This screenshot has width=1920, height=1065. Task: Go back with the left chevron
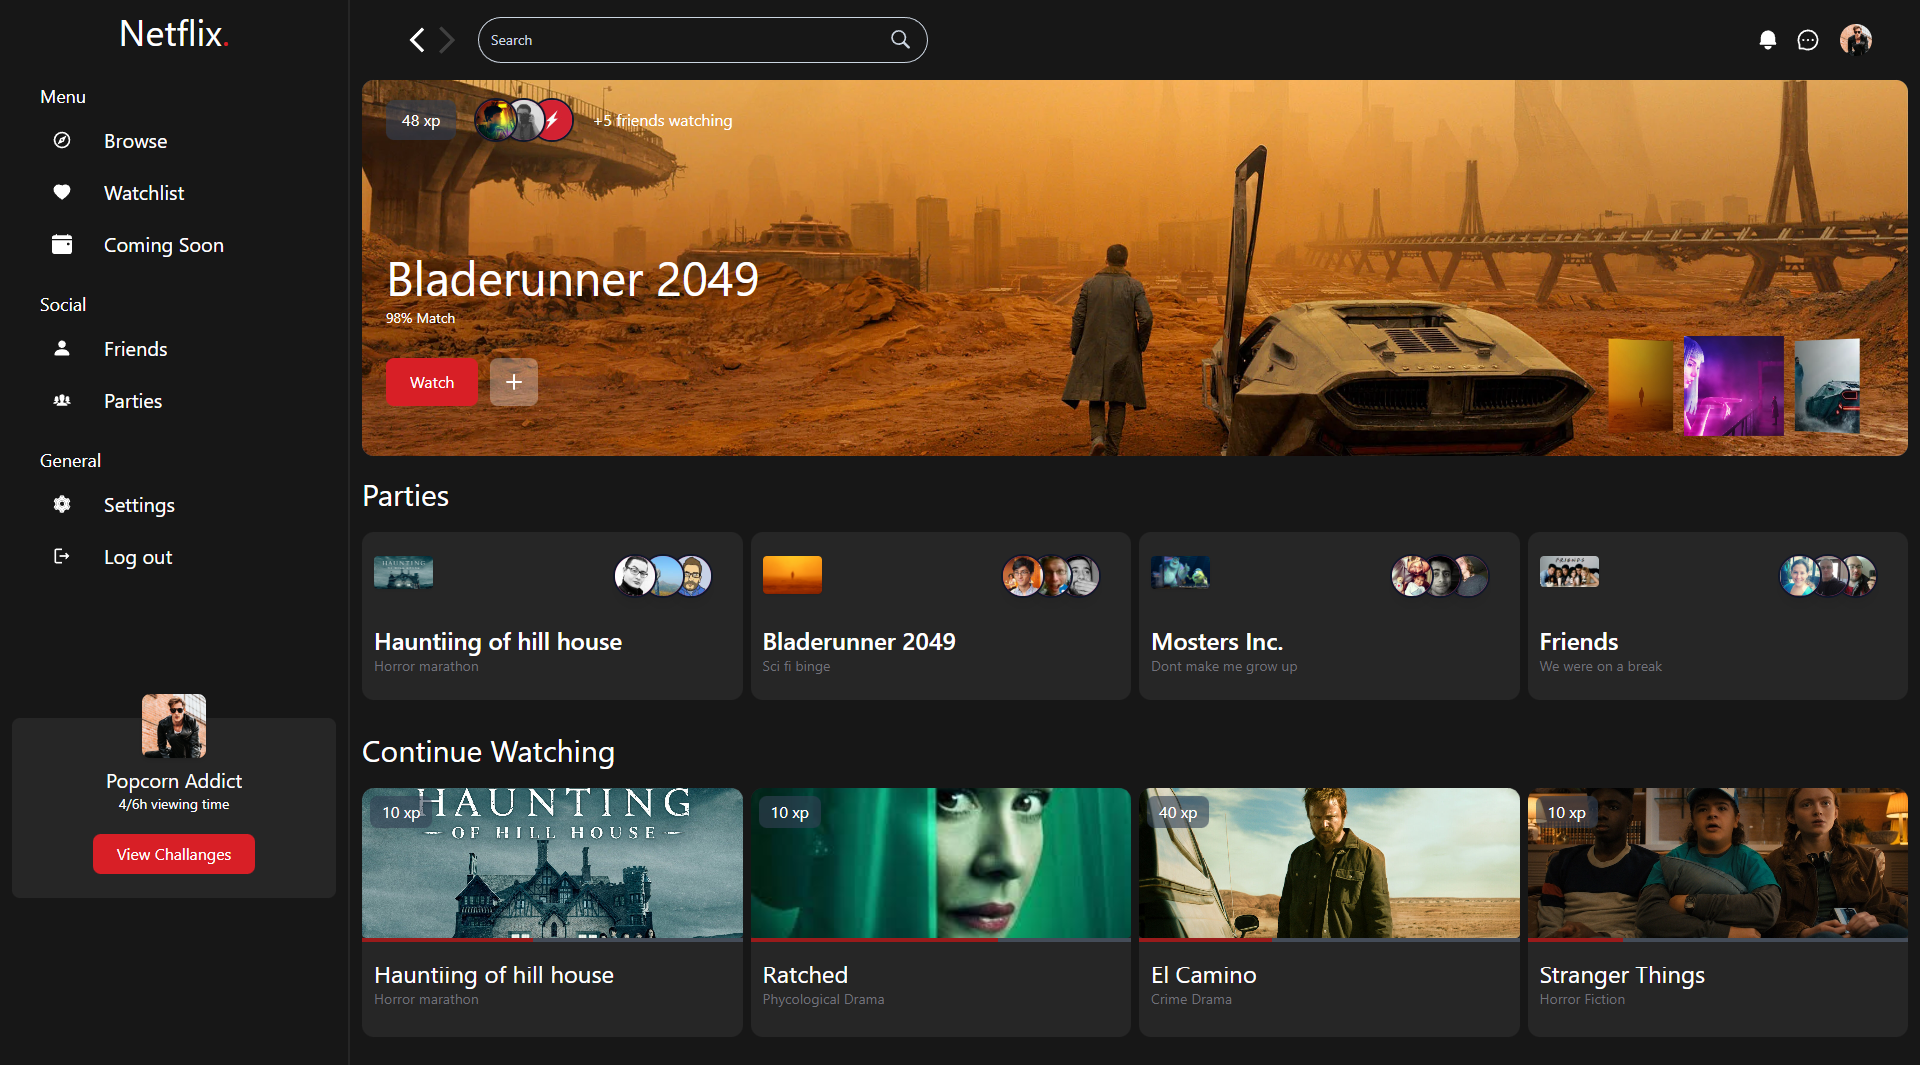tap(417, 40)
